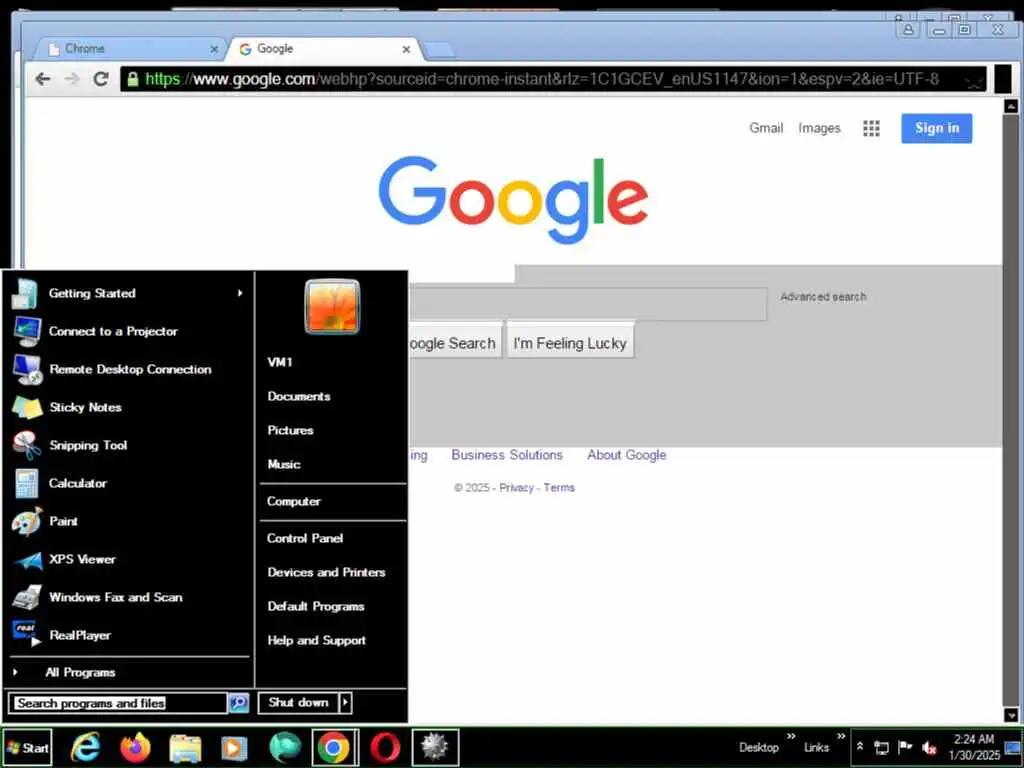Click the green globe browser taskbar icon
This screenshot has width=1024, height=768.
[x=284, y=748]
